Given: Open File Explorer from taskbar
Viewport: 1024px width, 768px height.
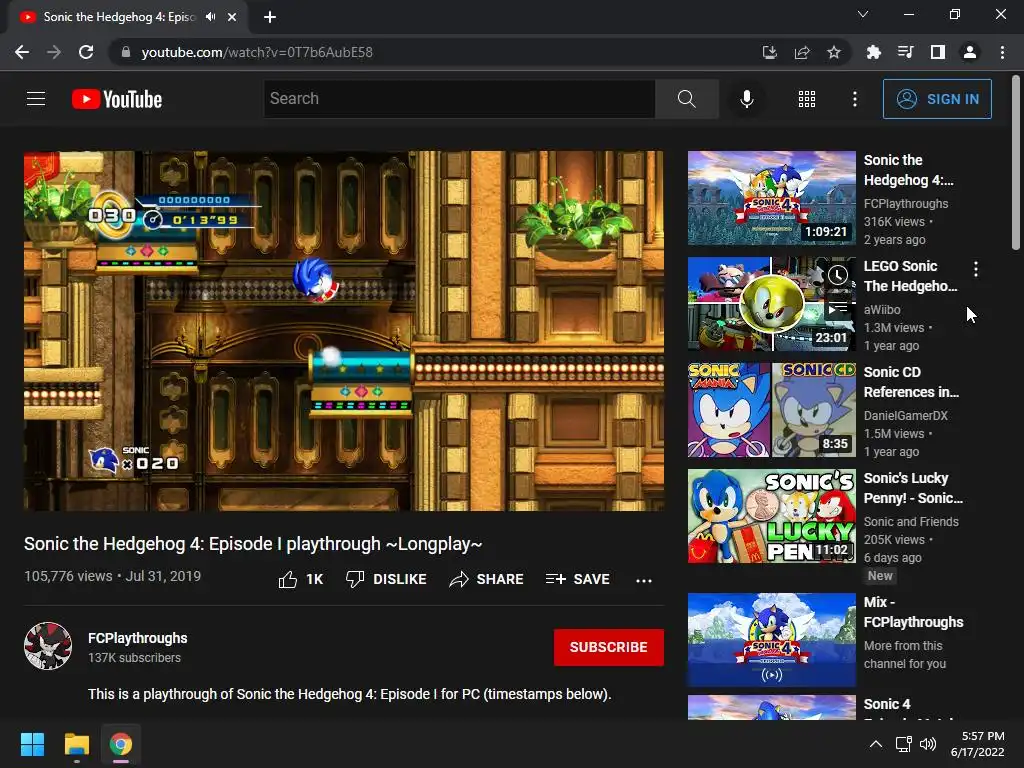Looking at the screenshot, I should [76, 744].
